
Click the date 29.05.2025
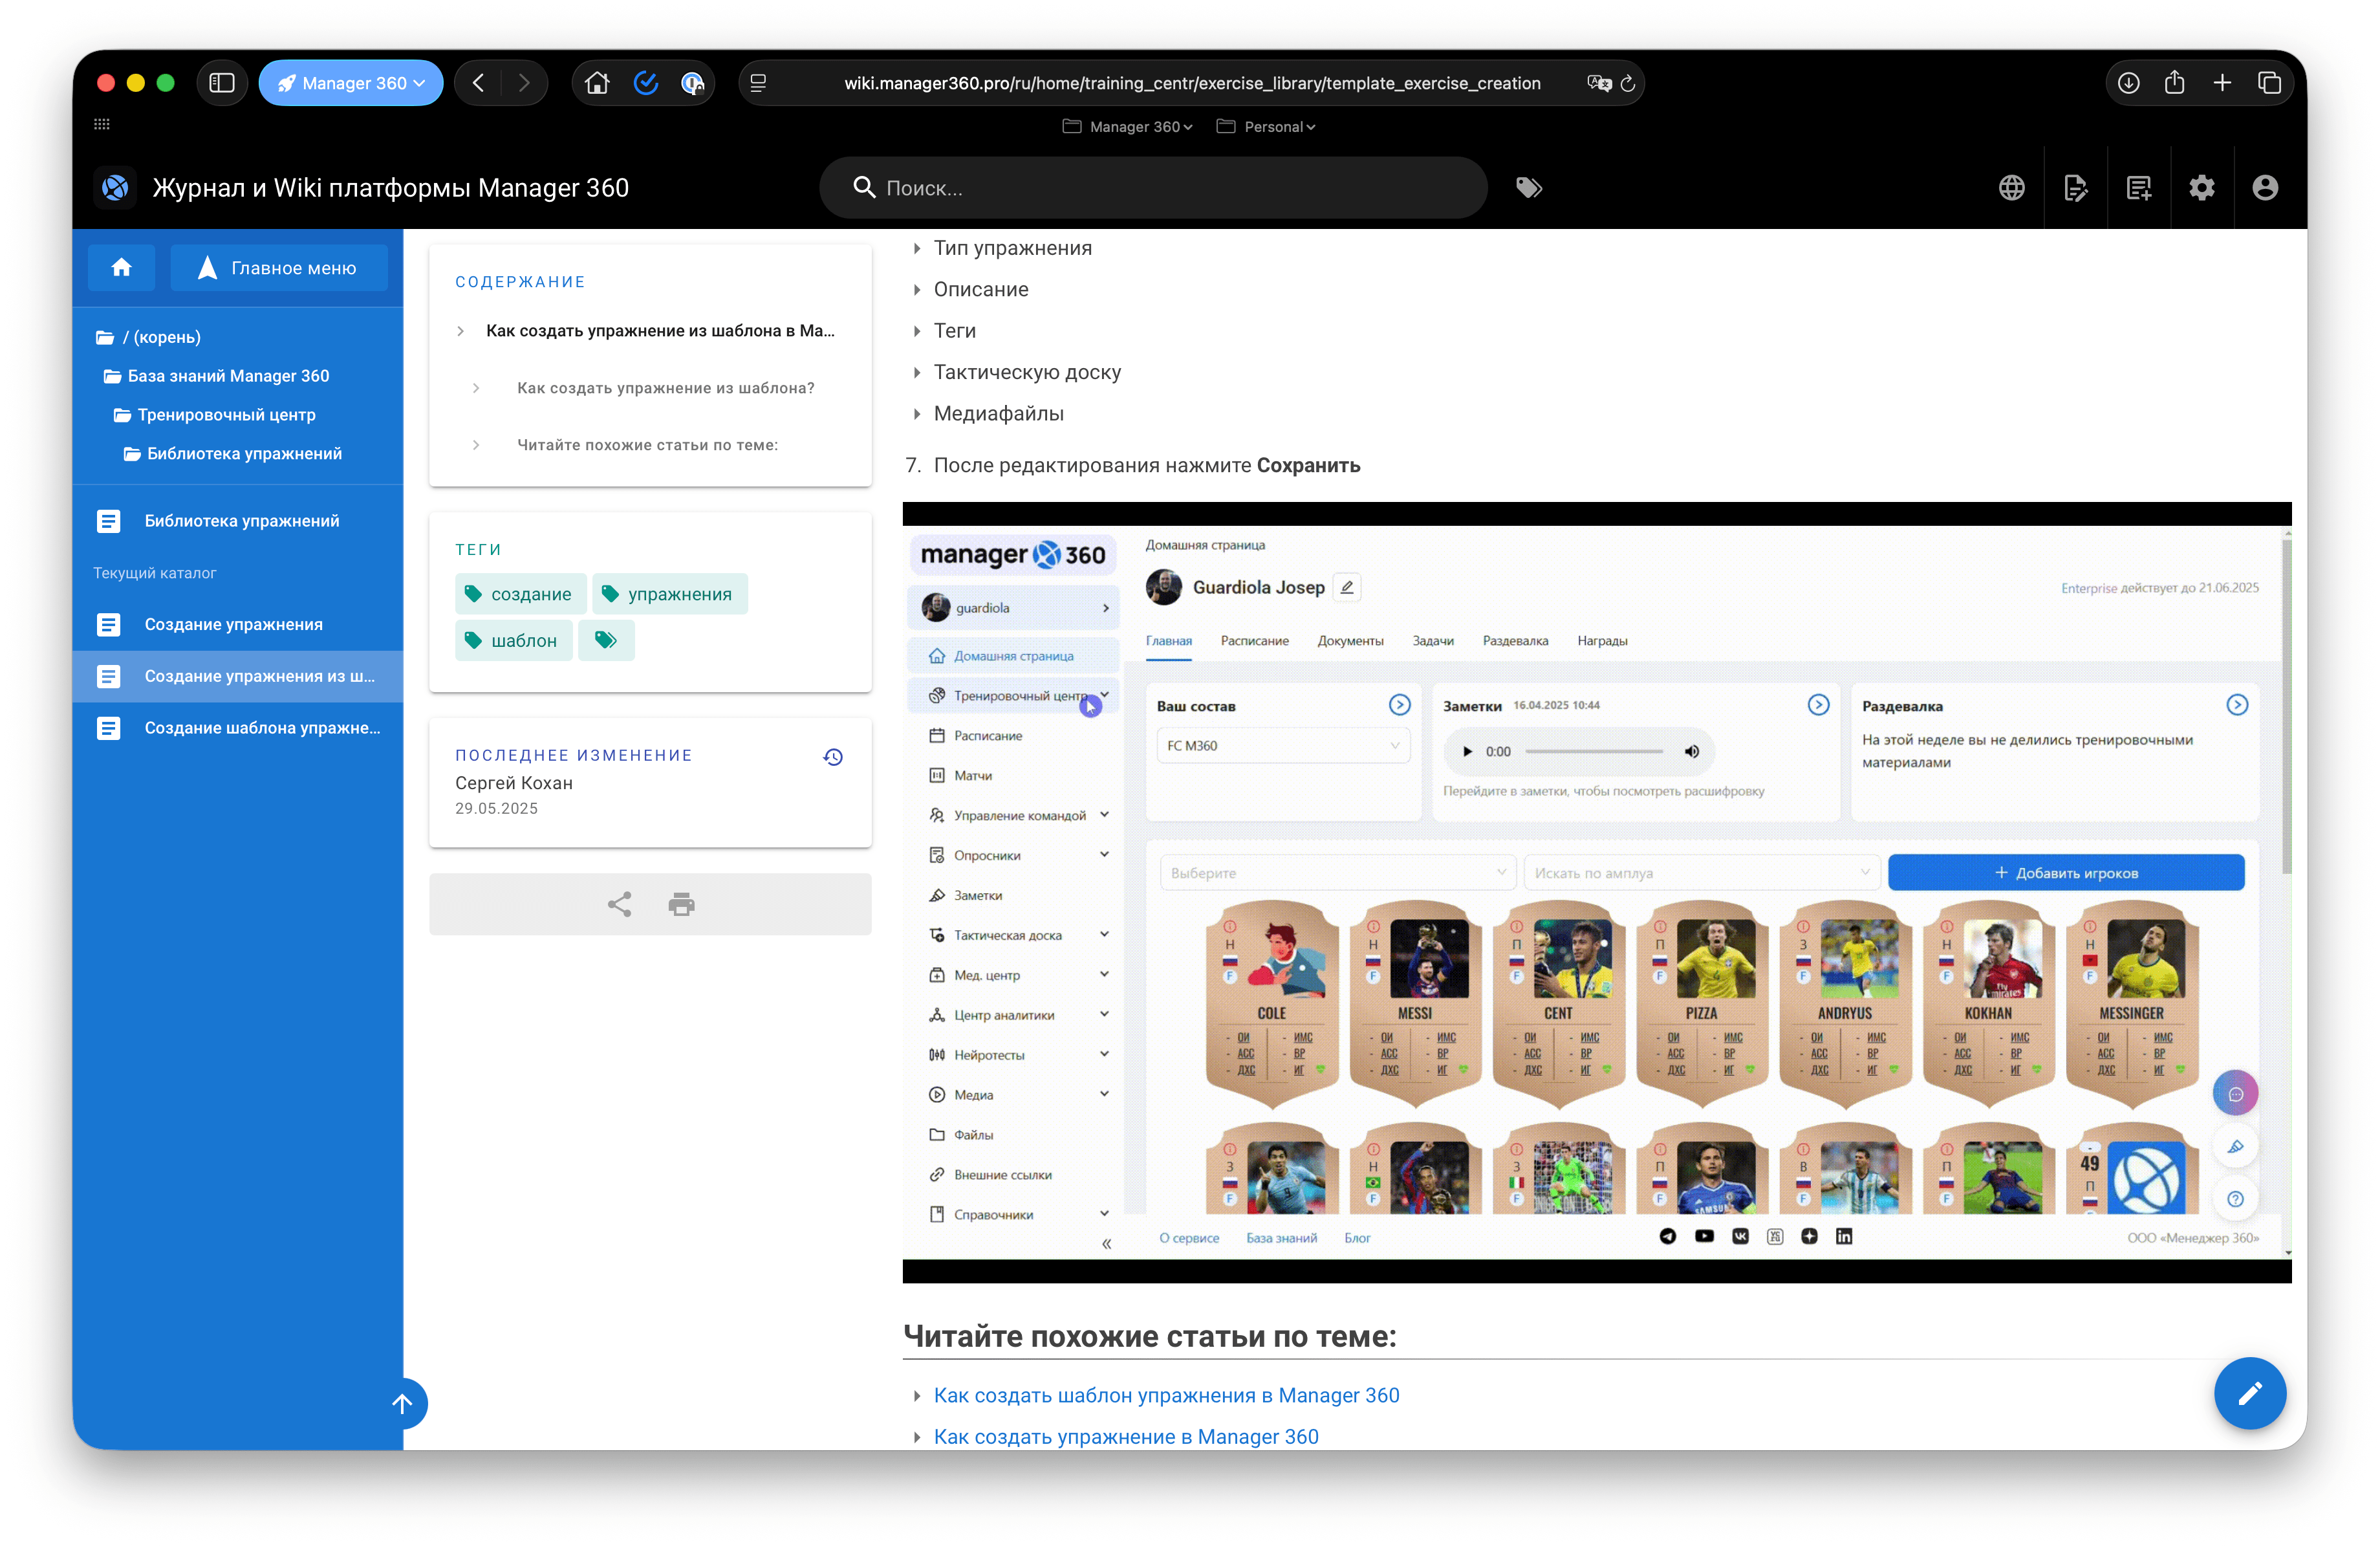[497, 809]
